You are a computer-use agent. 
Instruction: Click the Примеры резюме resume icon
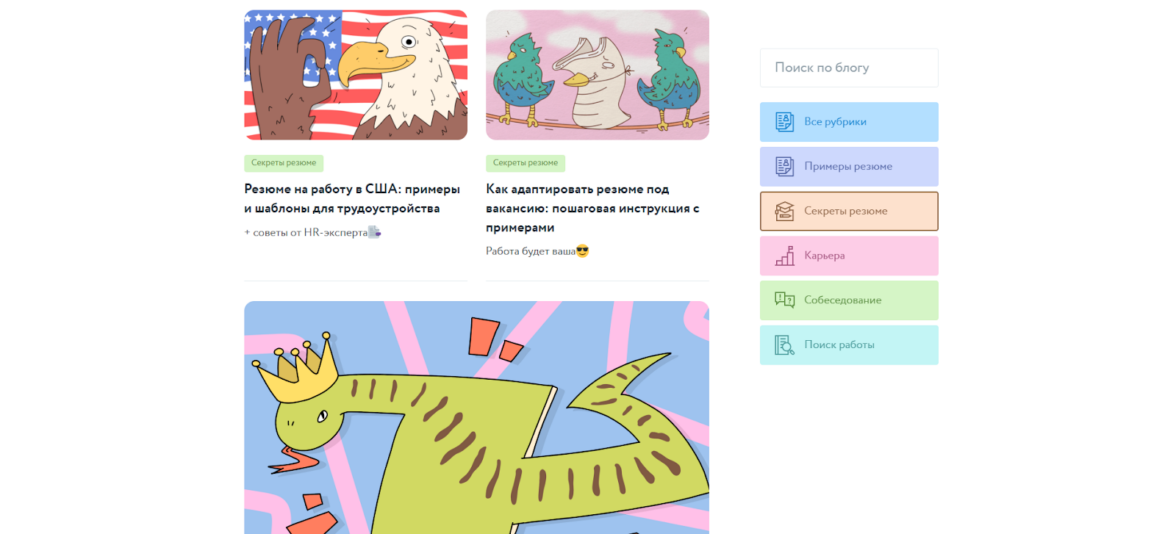tap(784, 166)
